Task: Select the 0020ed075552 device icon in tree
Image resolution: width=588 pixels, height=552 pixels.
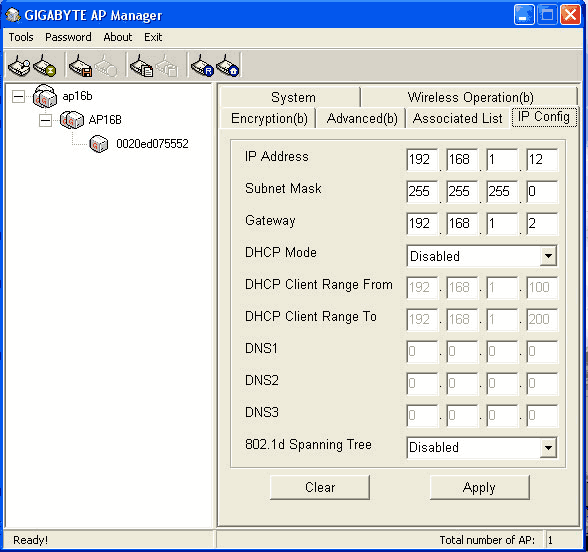Action: point(99,144)
